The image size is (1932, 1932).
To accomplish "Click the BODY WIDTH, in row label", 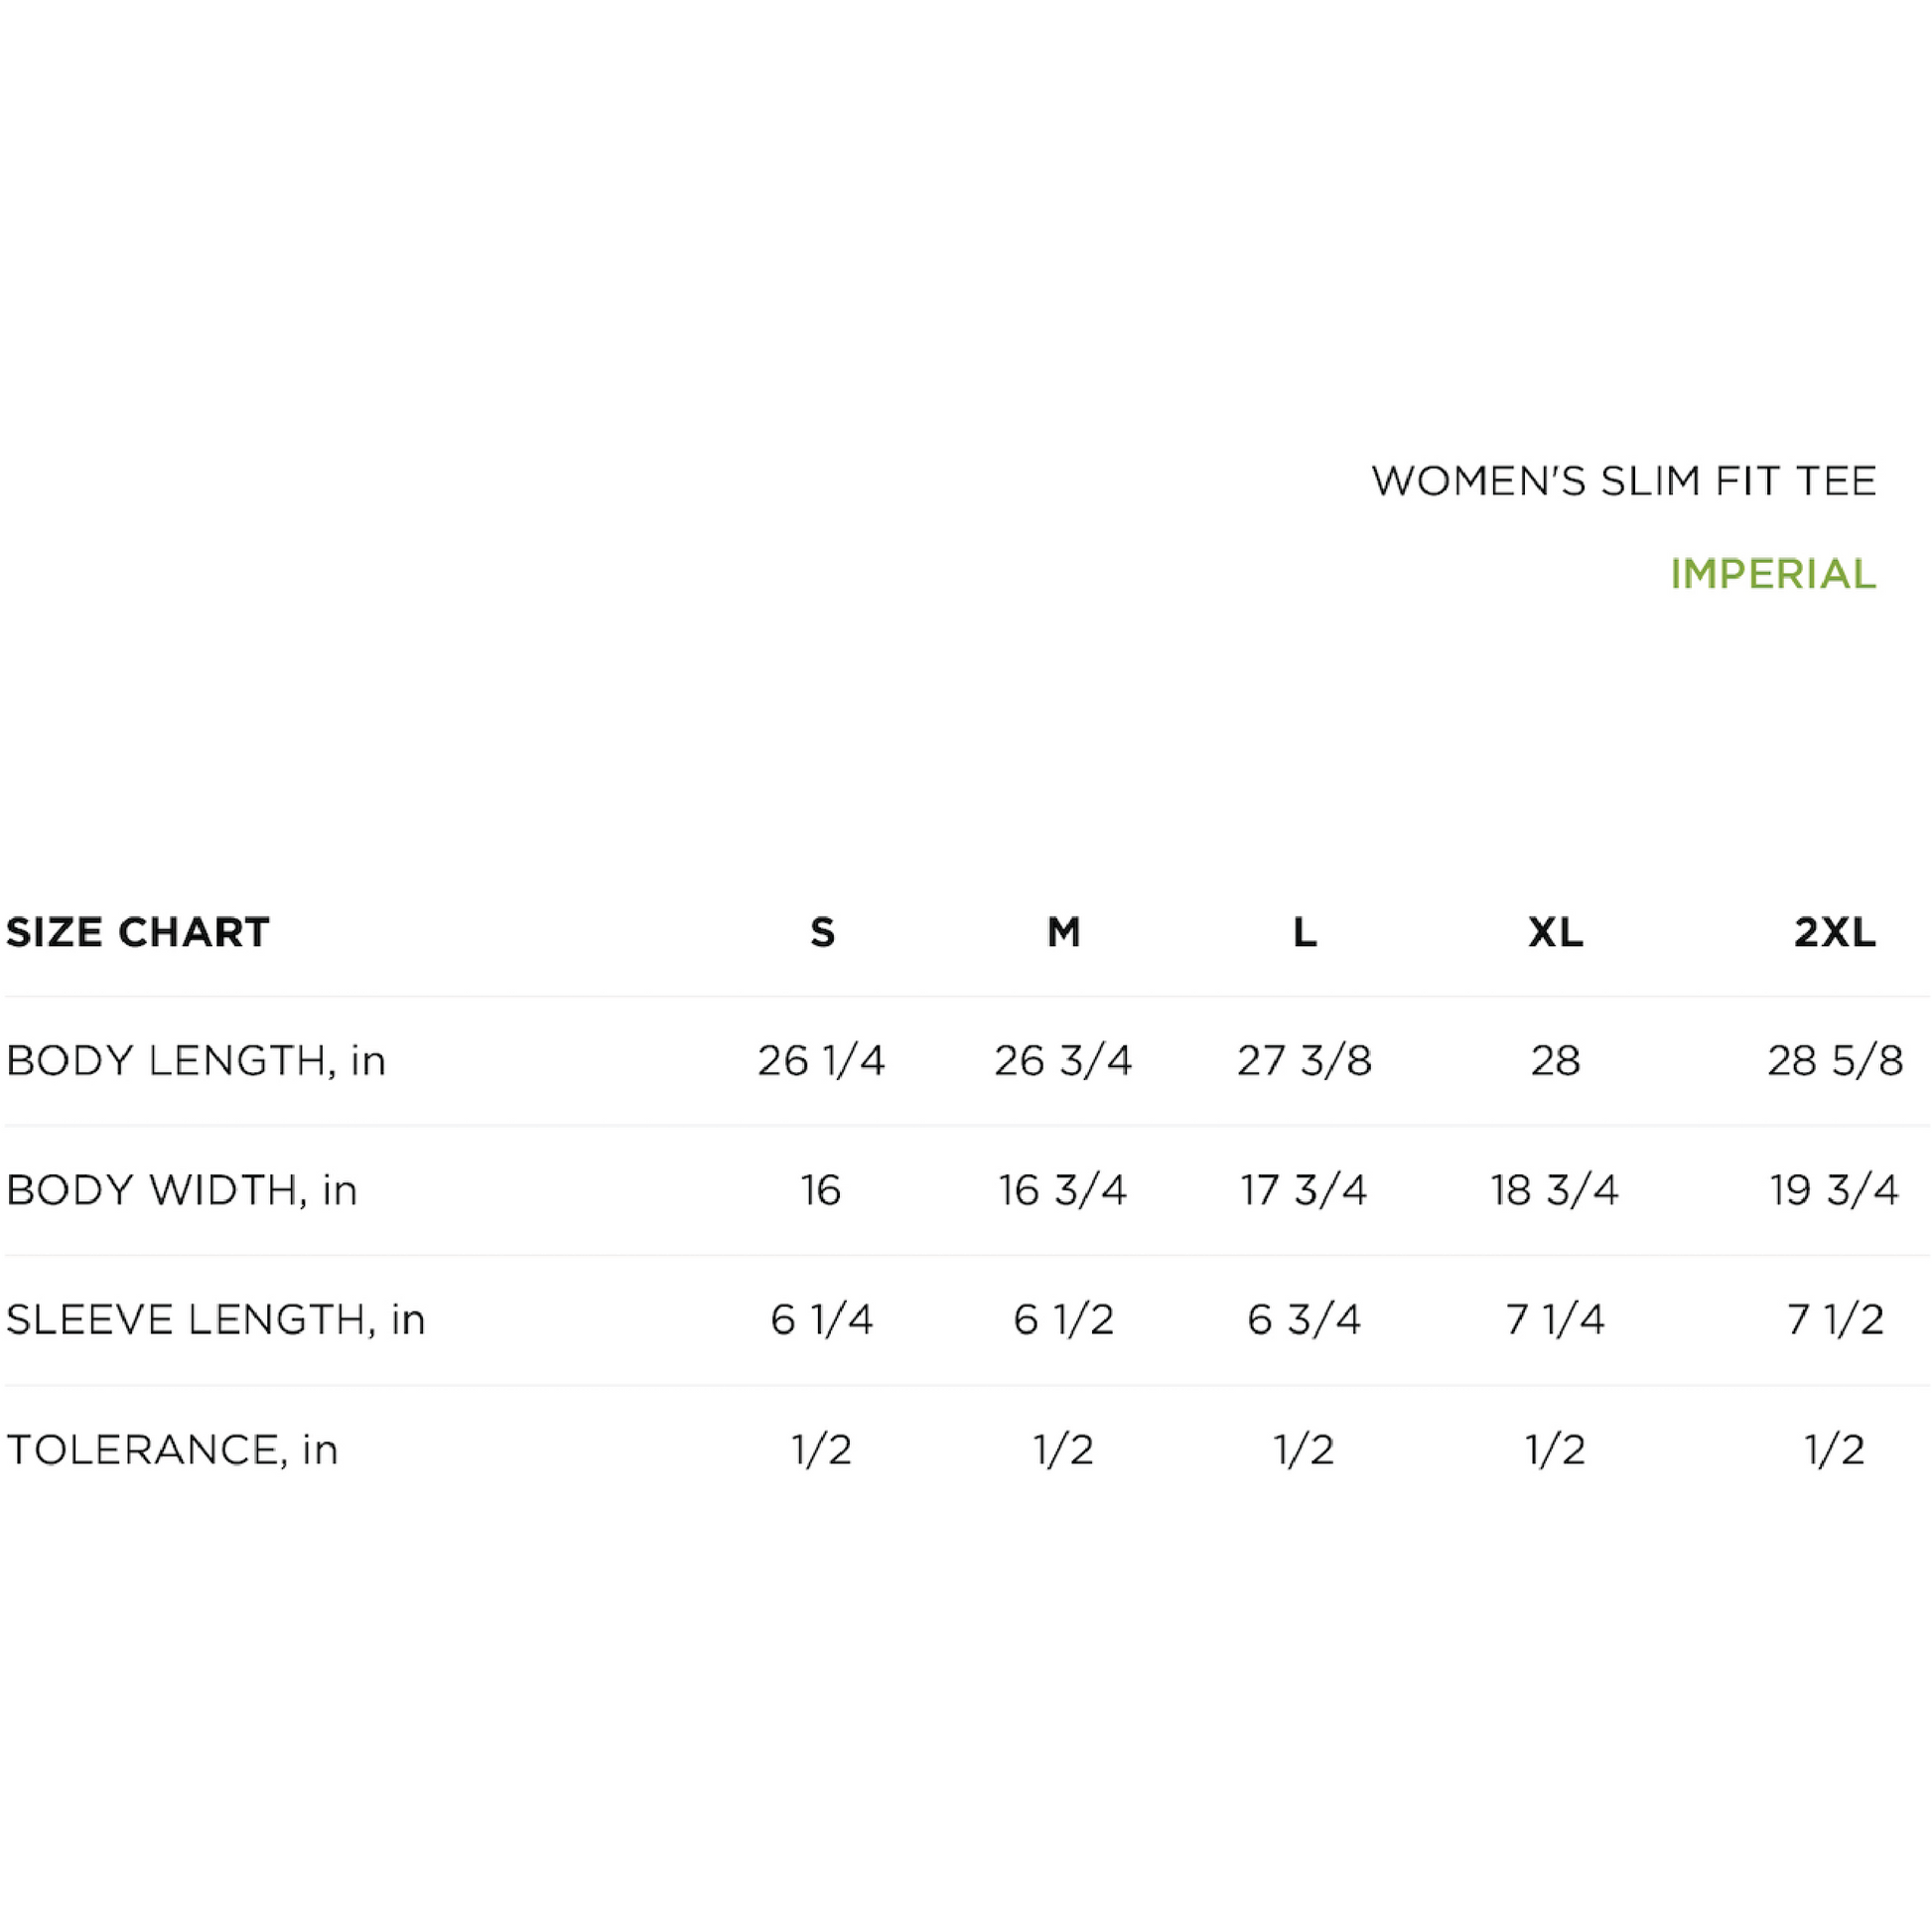I will click(182, 1190).
